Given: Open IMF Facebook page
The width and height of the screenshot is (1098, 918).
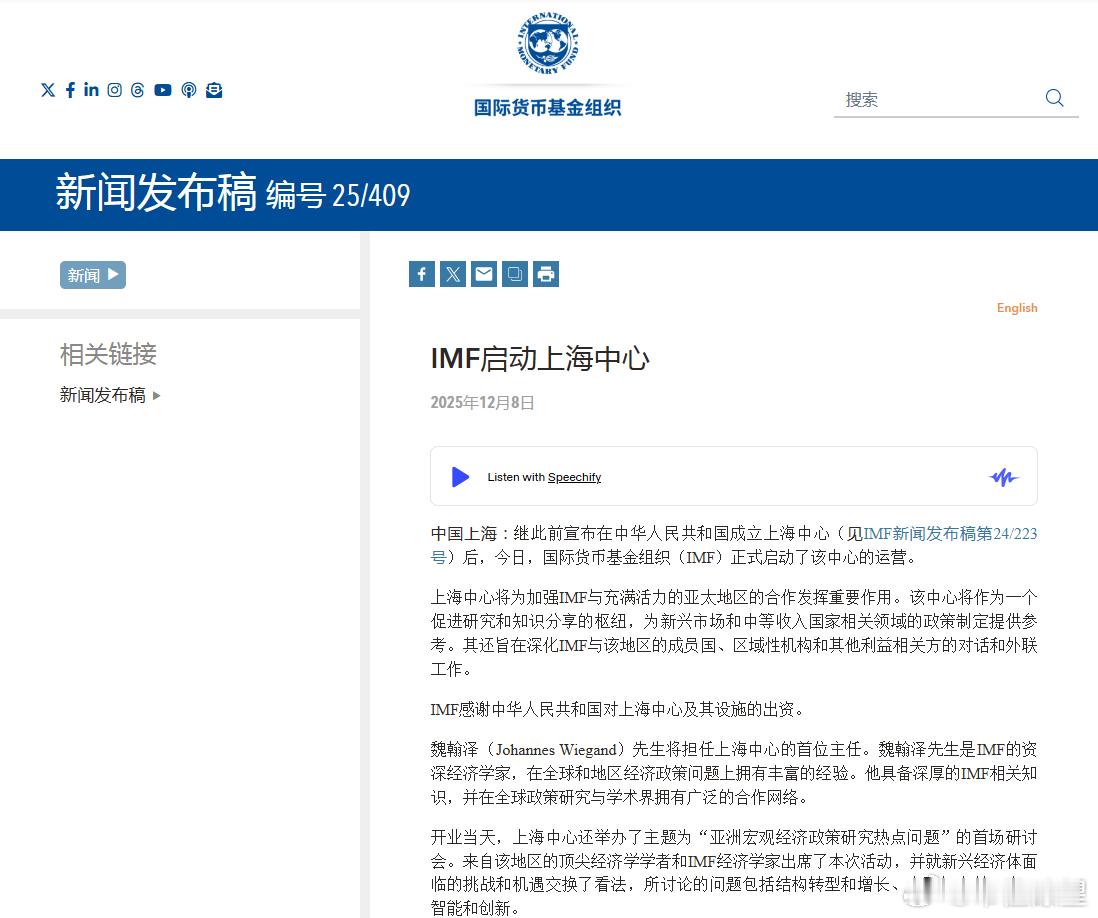Looking at the screenshot, I should pos(70,90).
